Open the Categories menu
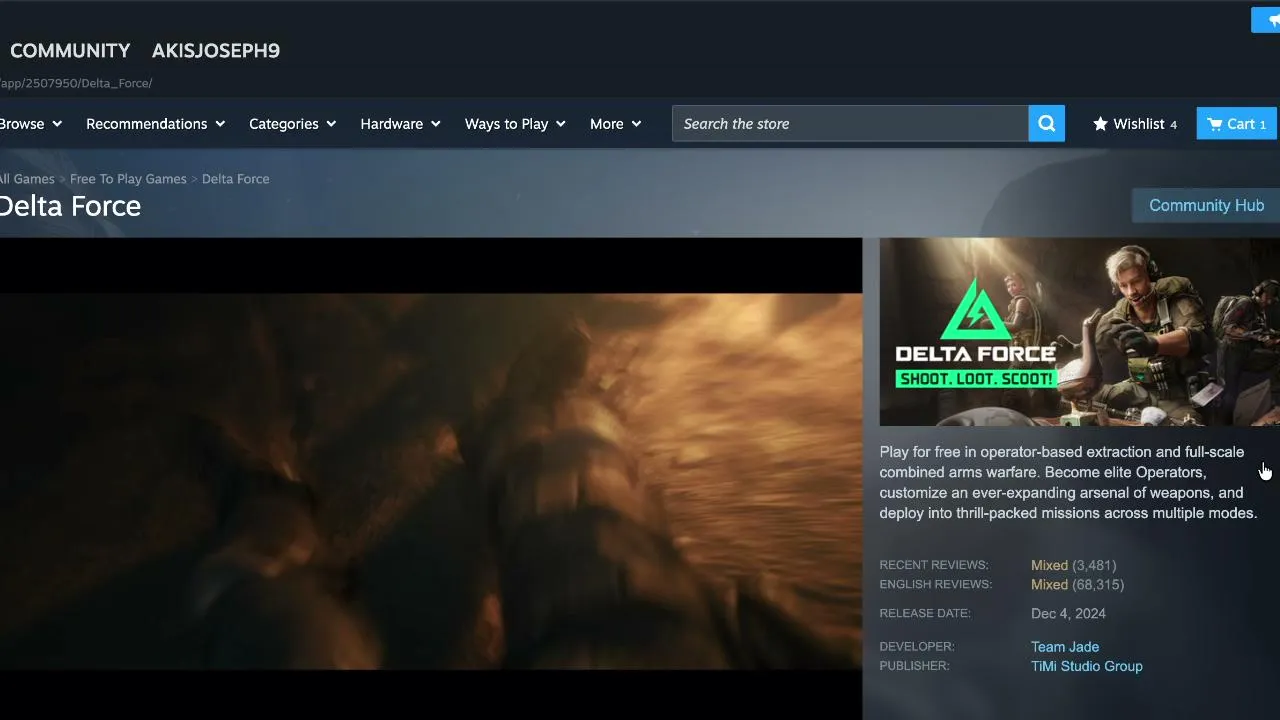The width and height of the screenshot is (1280, 720). pyautogui.click(x=292, y=124)
